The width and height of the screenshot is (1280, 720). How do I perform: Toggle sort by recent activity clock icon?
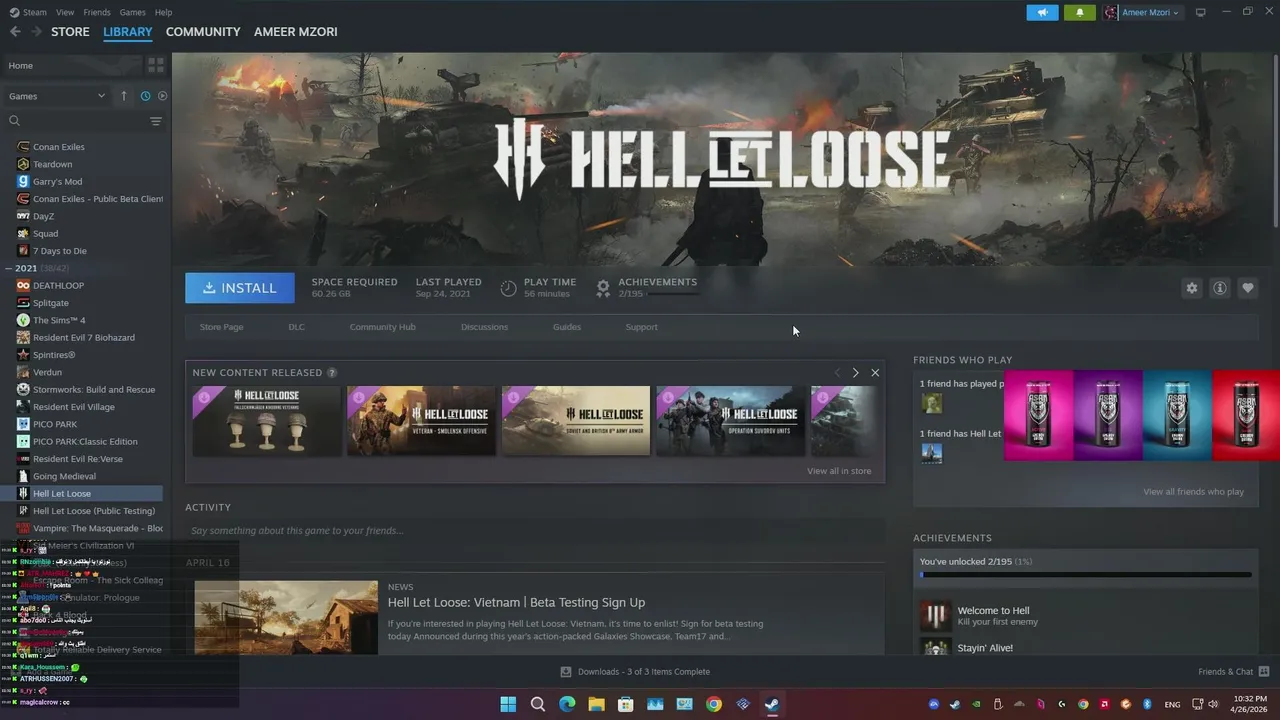tap(145, 96)
